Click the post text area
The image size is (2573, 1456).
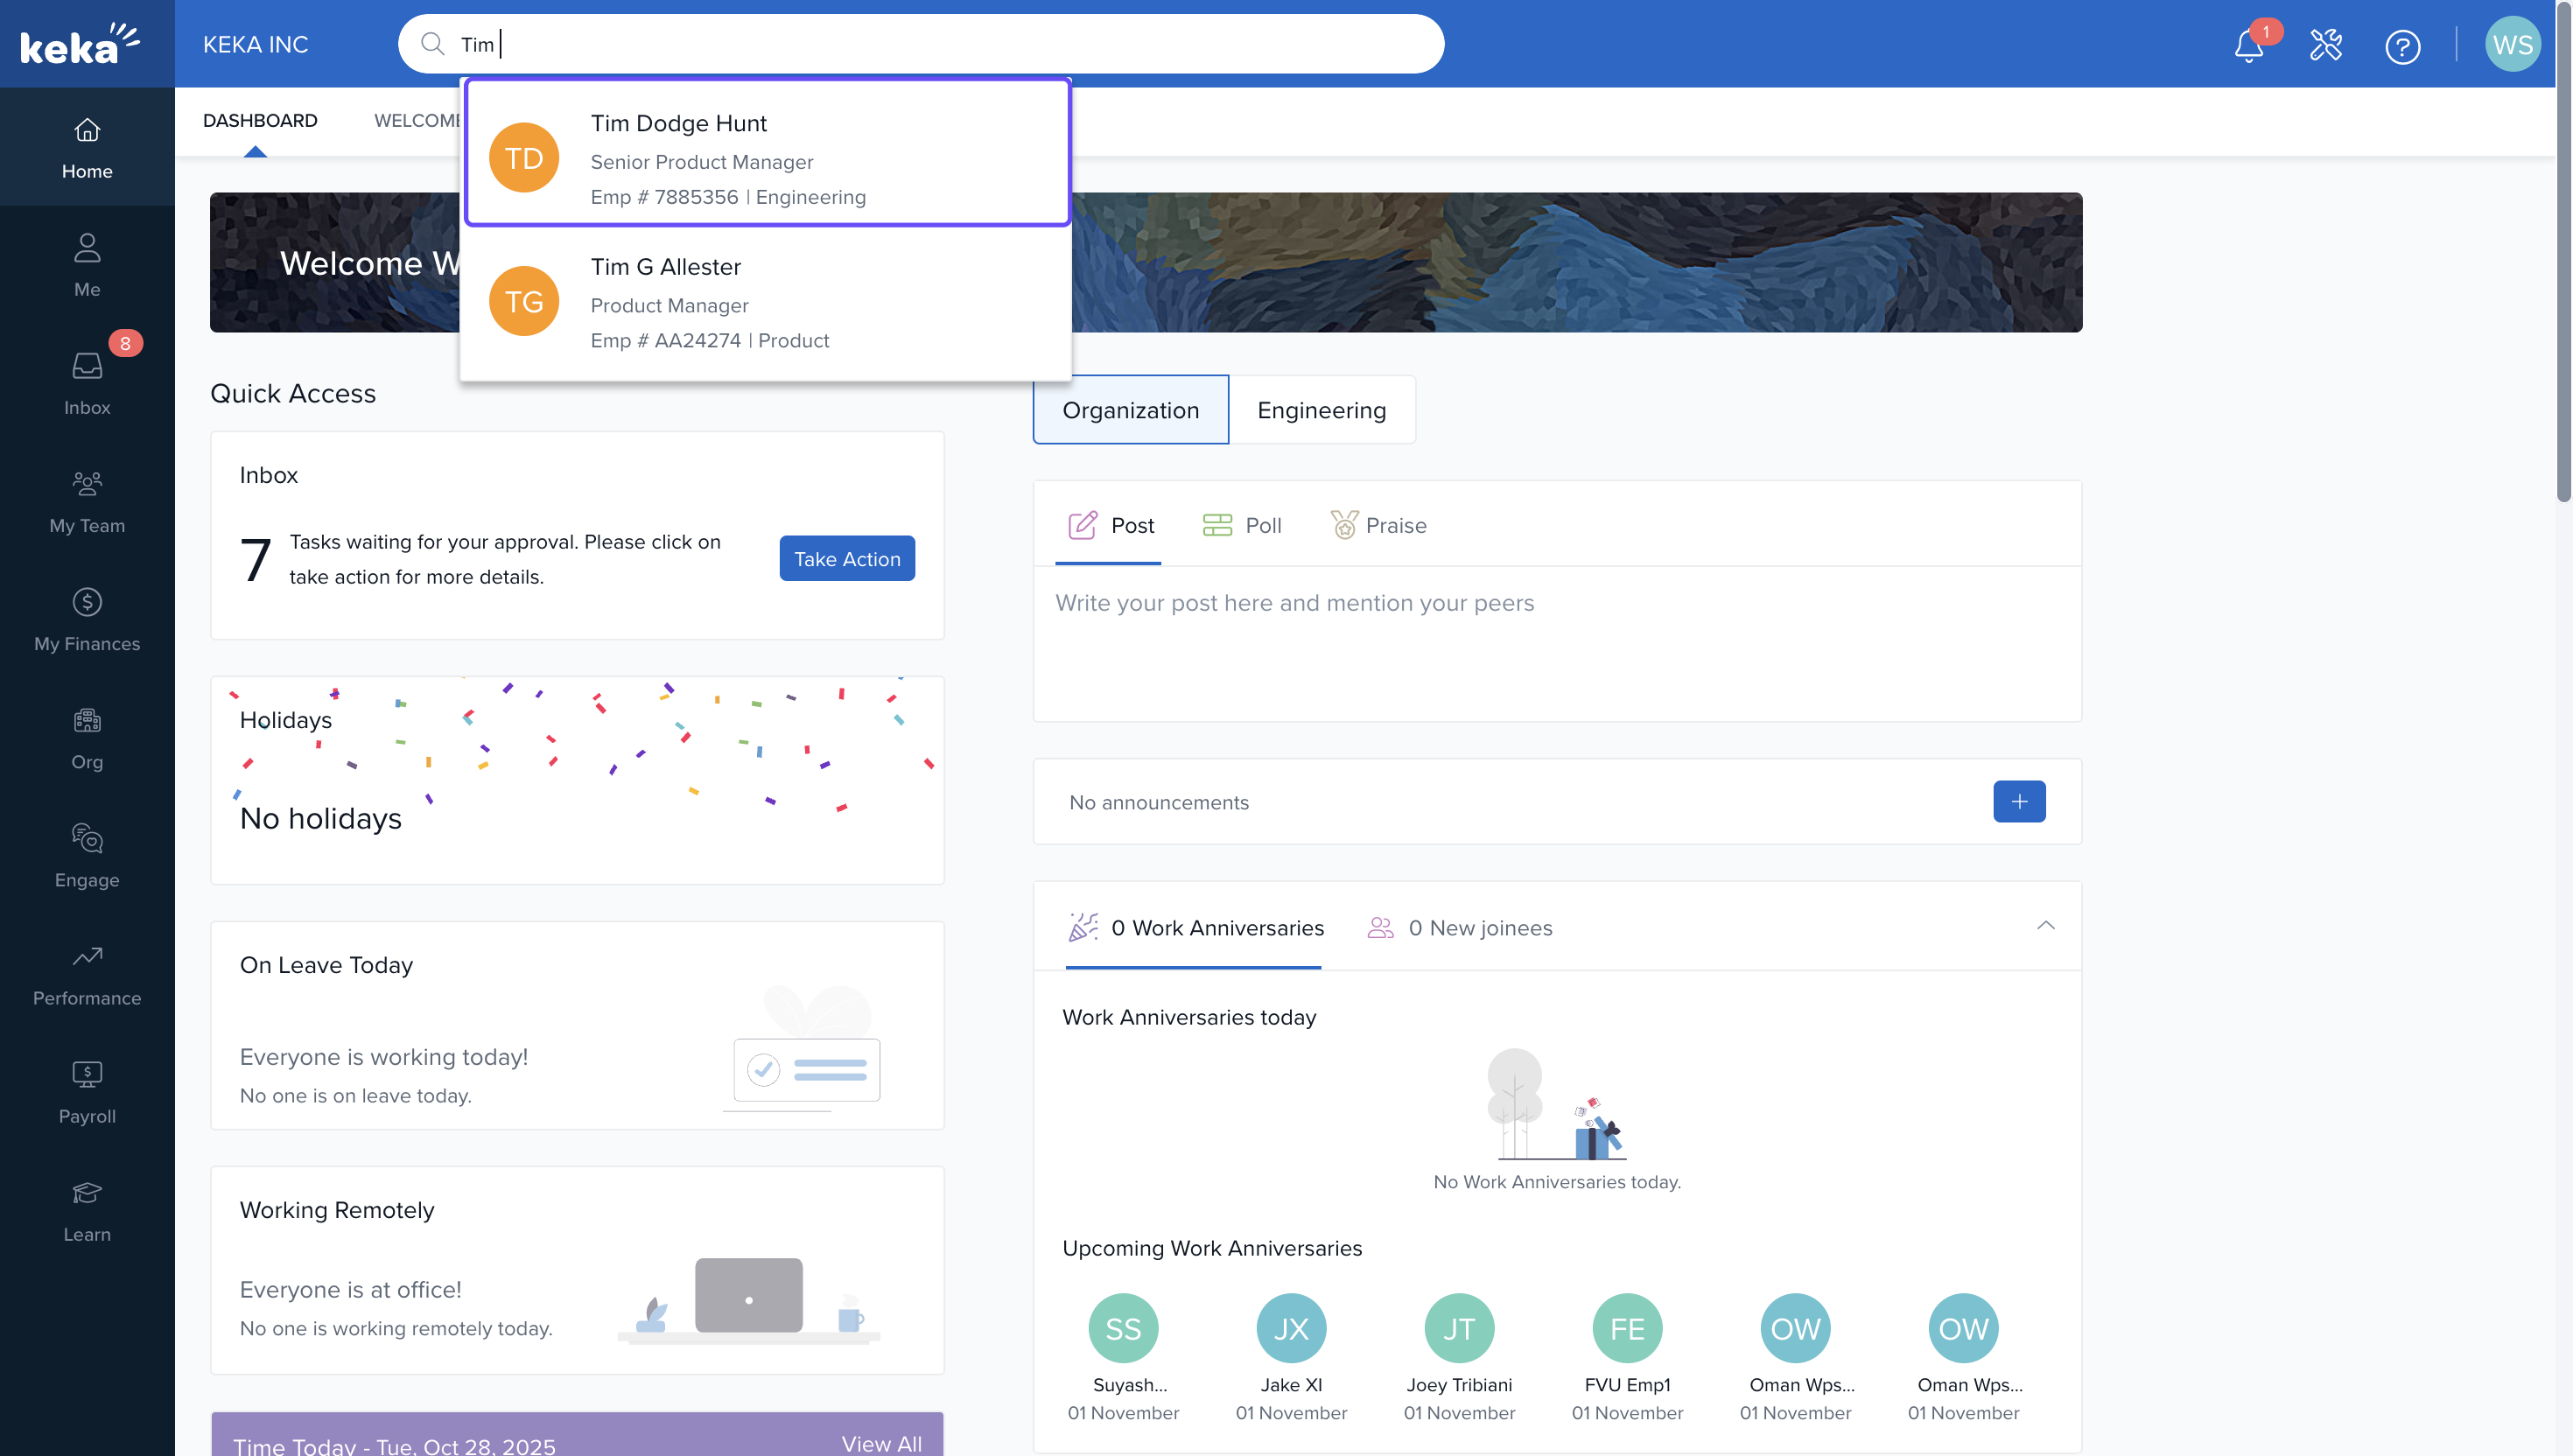tap(1555, 640)
